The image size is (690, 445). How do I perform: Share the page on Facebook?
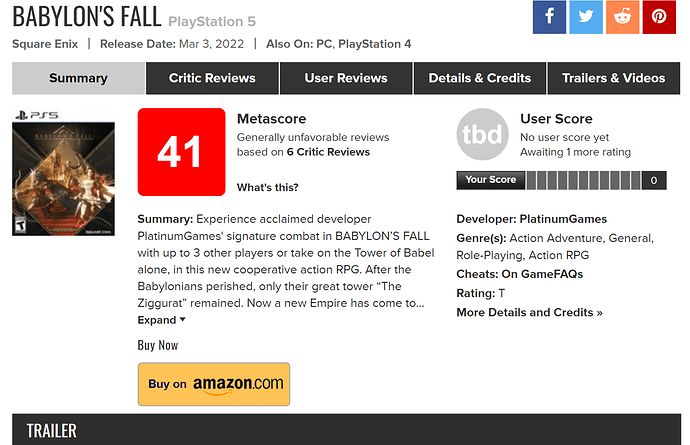point(550,18)
